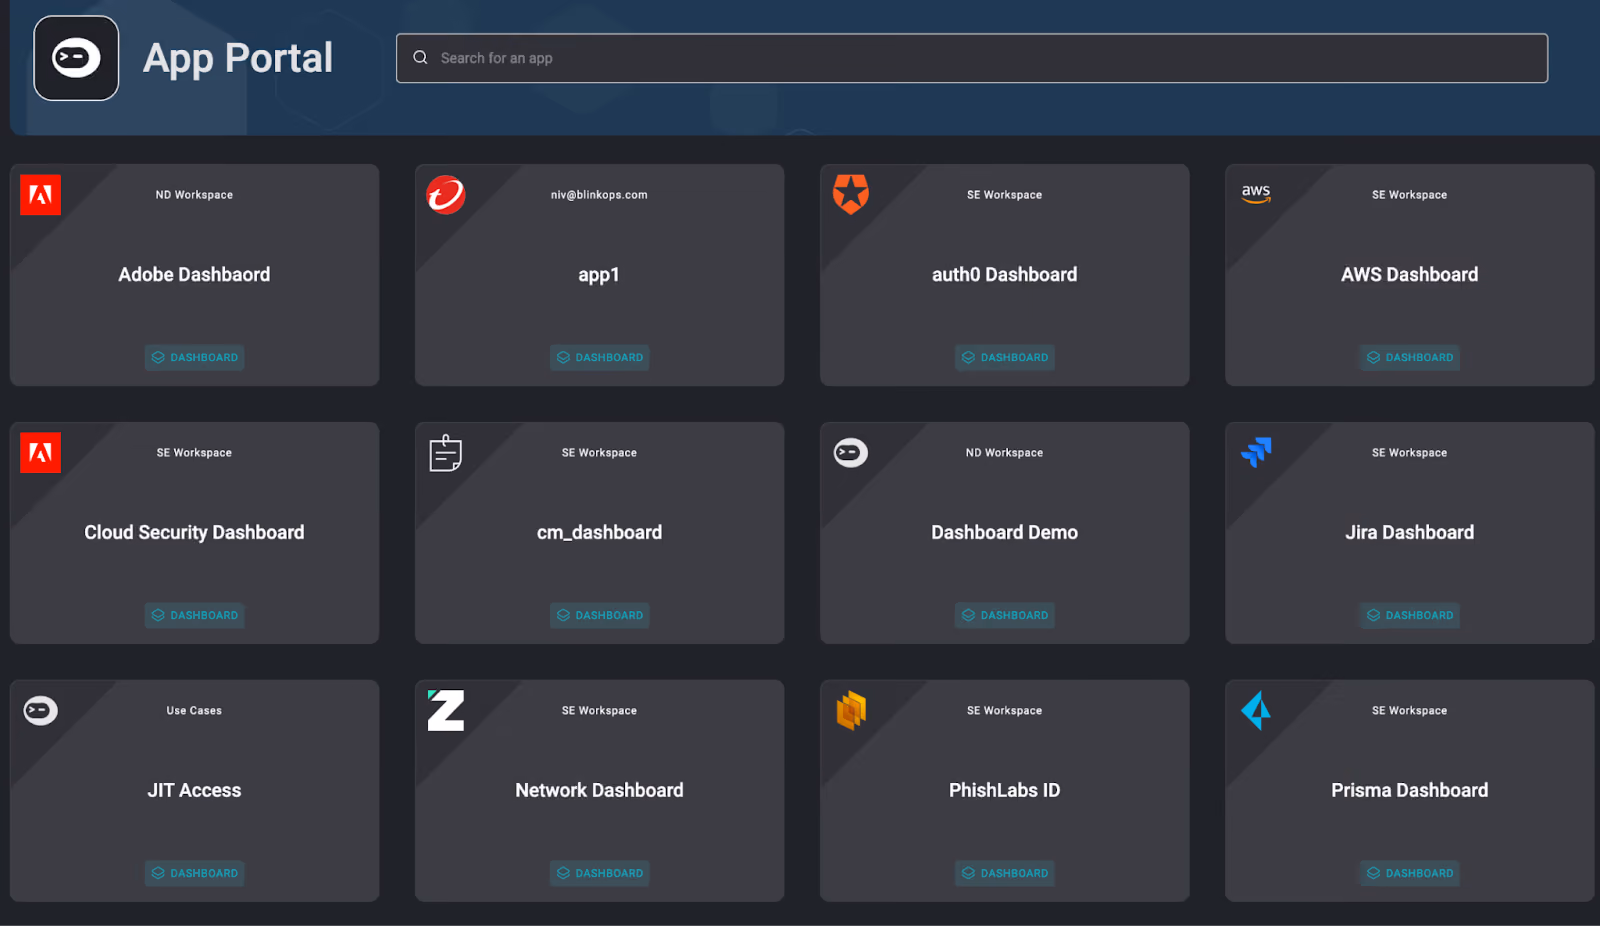Click "ND Workspace" label on Adobe Dashboard card
This screenshot has height=926, width=1600.
pos(194,195)
